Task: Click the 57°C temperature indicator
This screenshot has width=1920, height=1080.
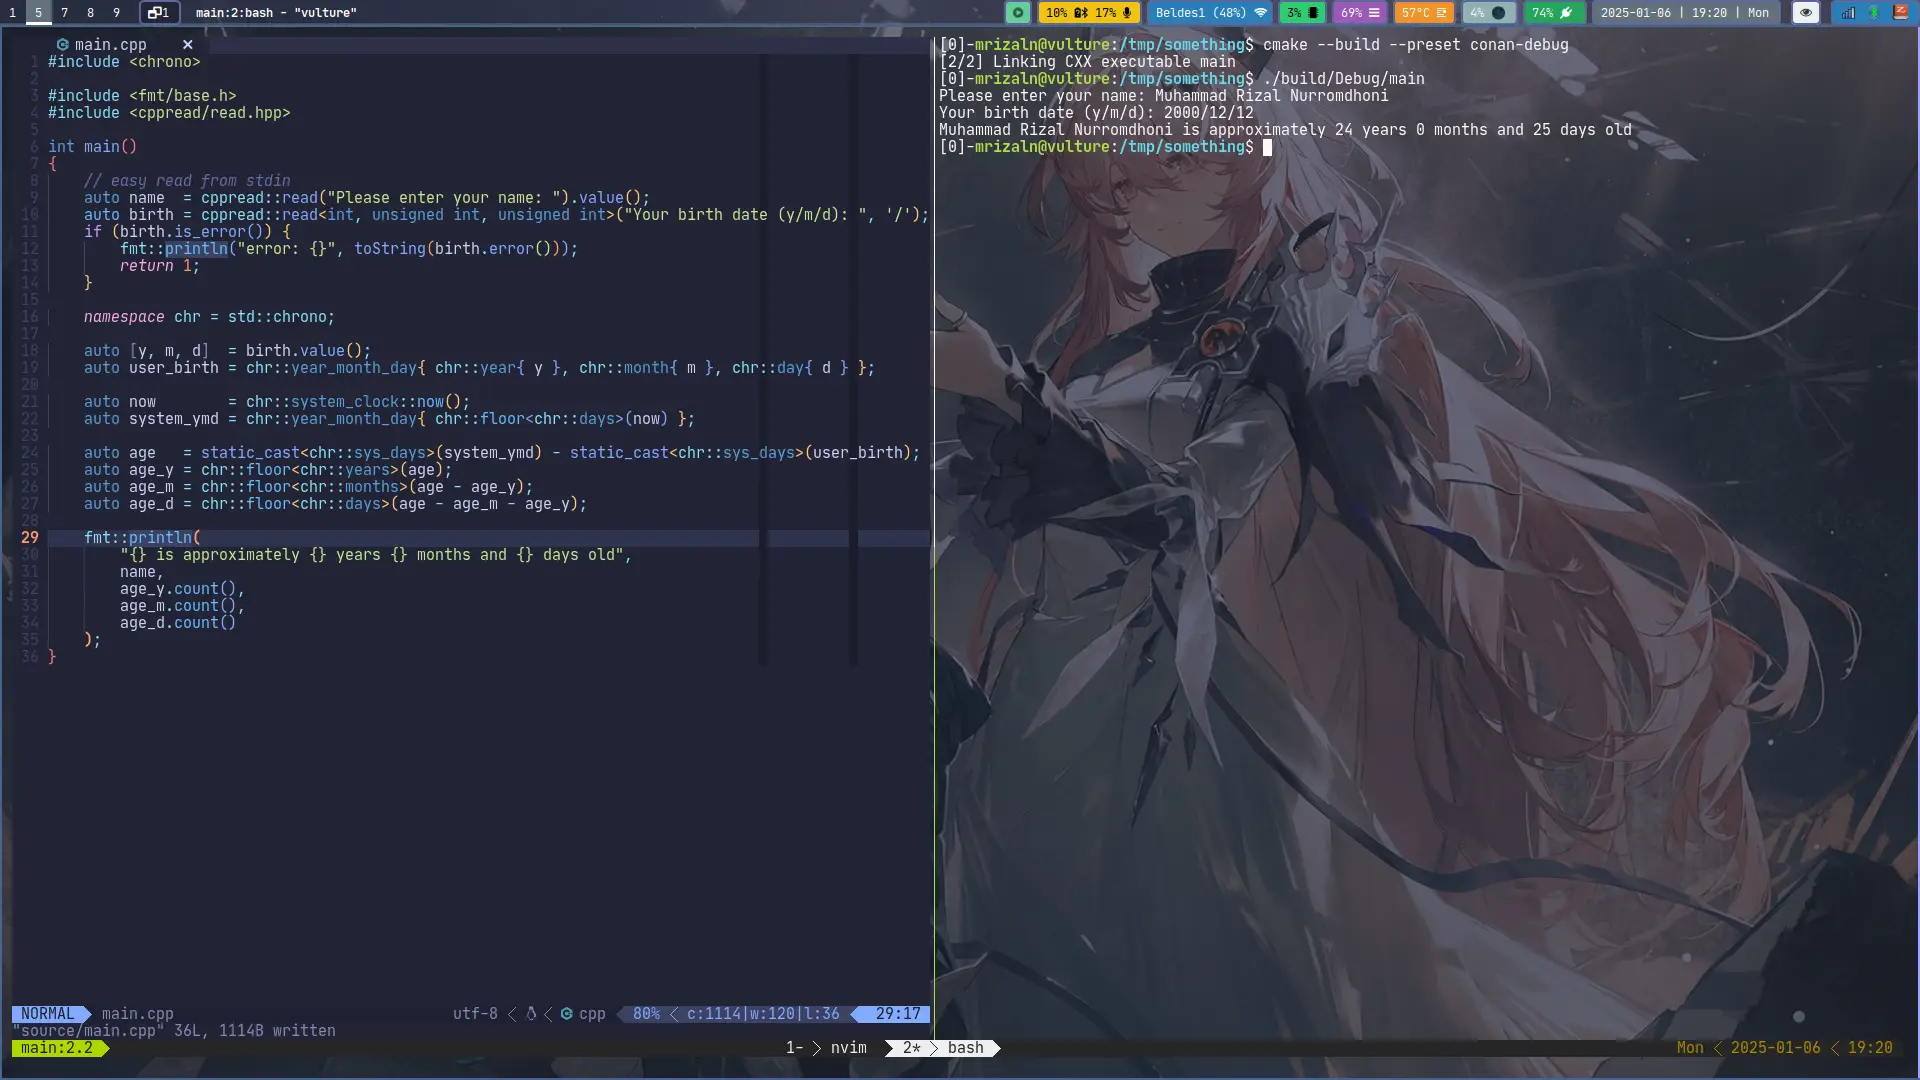Action: coord(1423,13)
